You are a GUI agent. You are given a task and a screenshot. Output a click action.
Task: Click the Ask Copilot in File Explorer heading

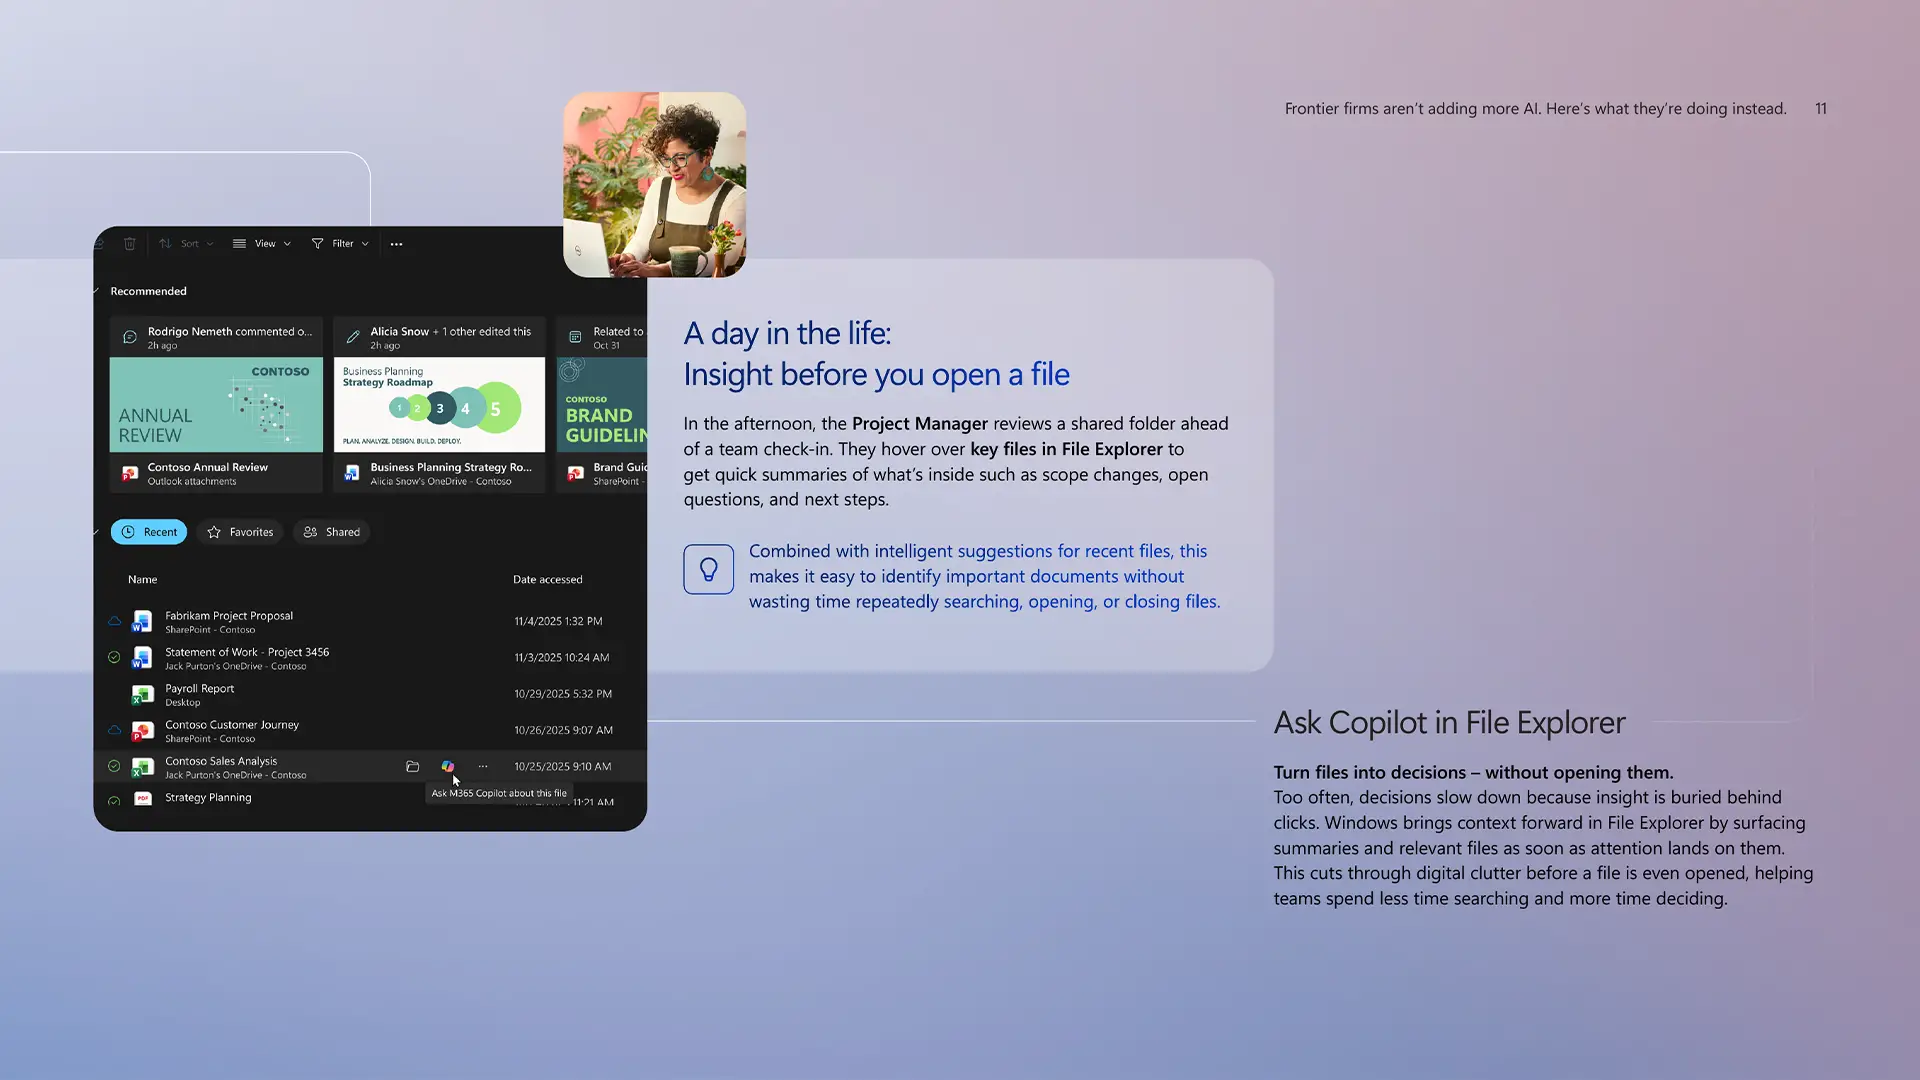(1449, 723)
